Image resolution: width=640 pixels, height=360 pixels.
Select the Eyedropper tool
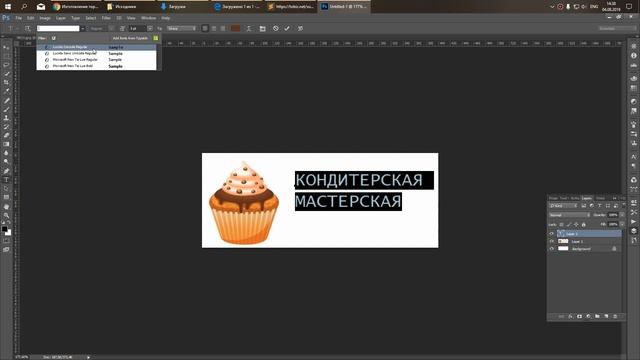(6, 91)
